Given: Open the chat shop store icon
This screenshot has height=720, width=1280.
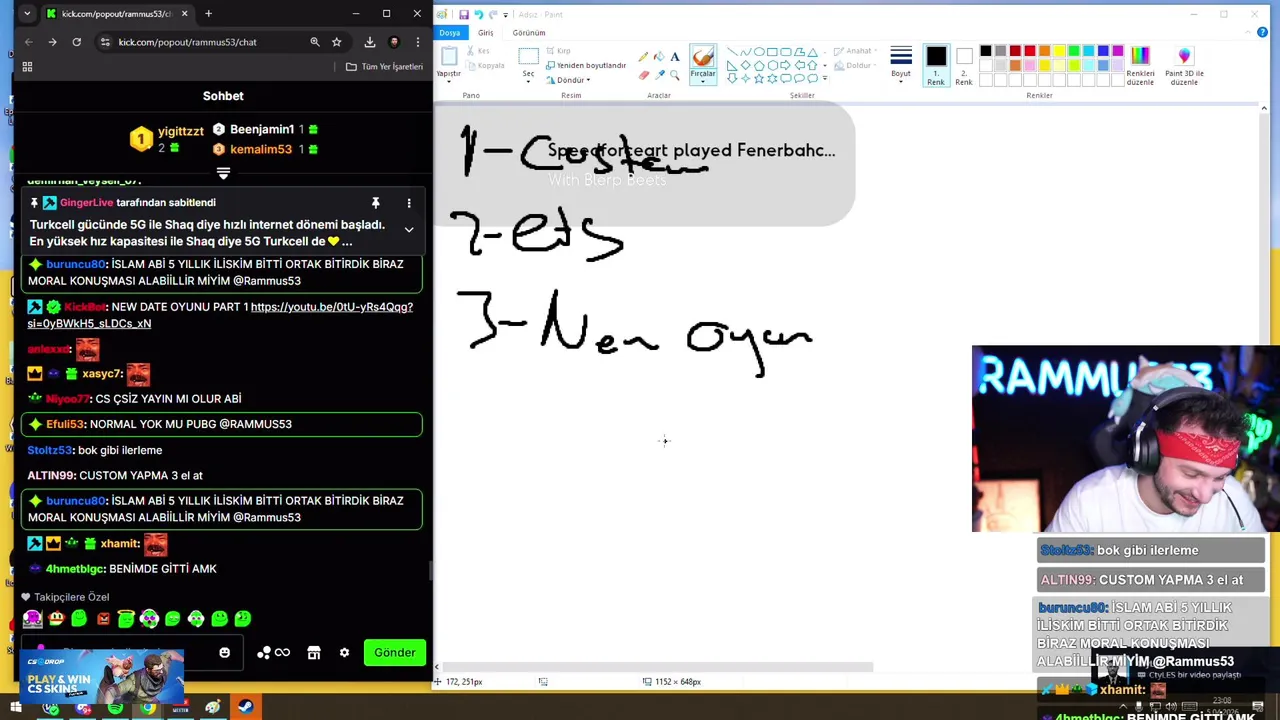Looking at the screenshot, I should (314, 653).
